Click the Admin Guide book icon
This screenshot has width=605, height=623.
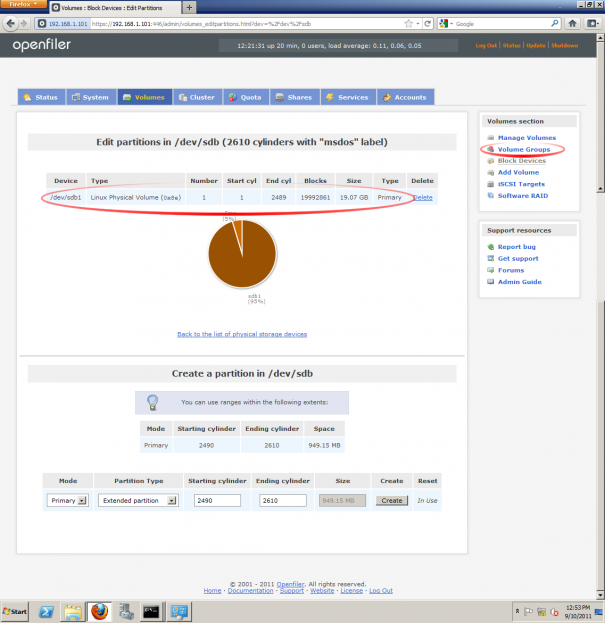[x=491, y=282]
